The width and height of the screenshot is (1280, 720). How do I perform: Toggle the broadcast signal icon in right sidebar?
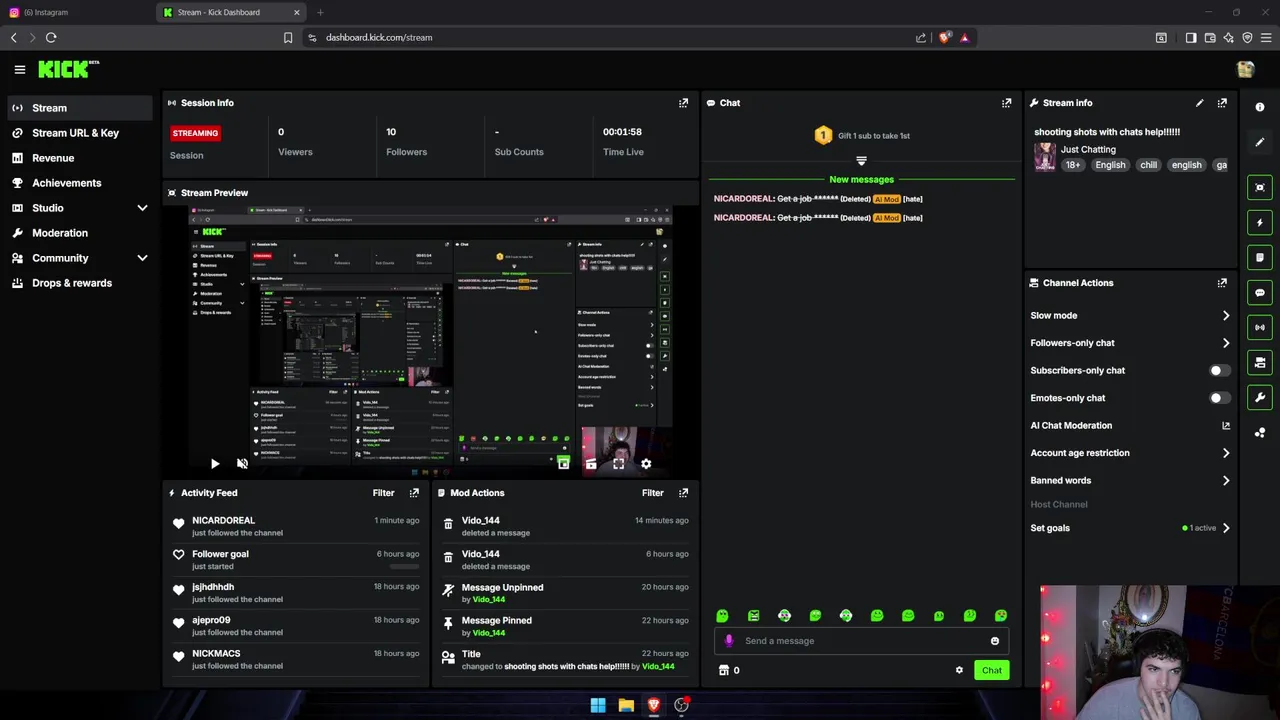1260,327
